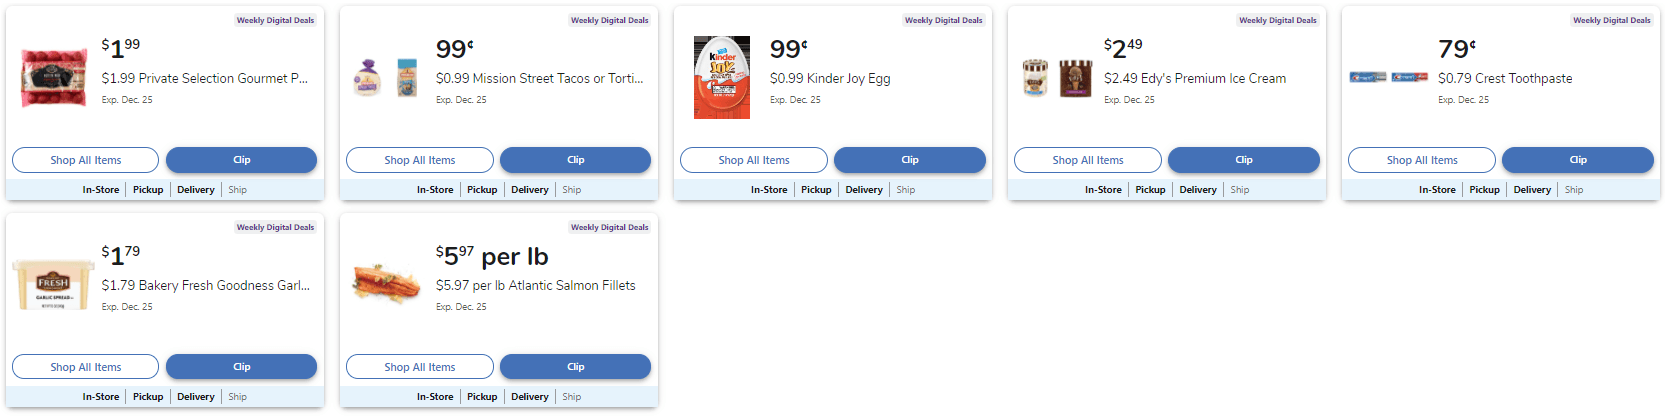Shop all items for Bakery Fresh Goodness
Screen dimensions: 1668x416
click(x=85, y=367)
